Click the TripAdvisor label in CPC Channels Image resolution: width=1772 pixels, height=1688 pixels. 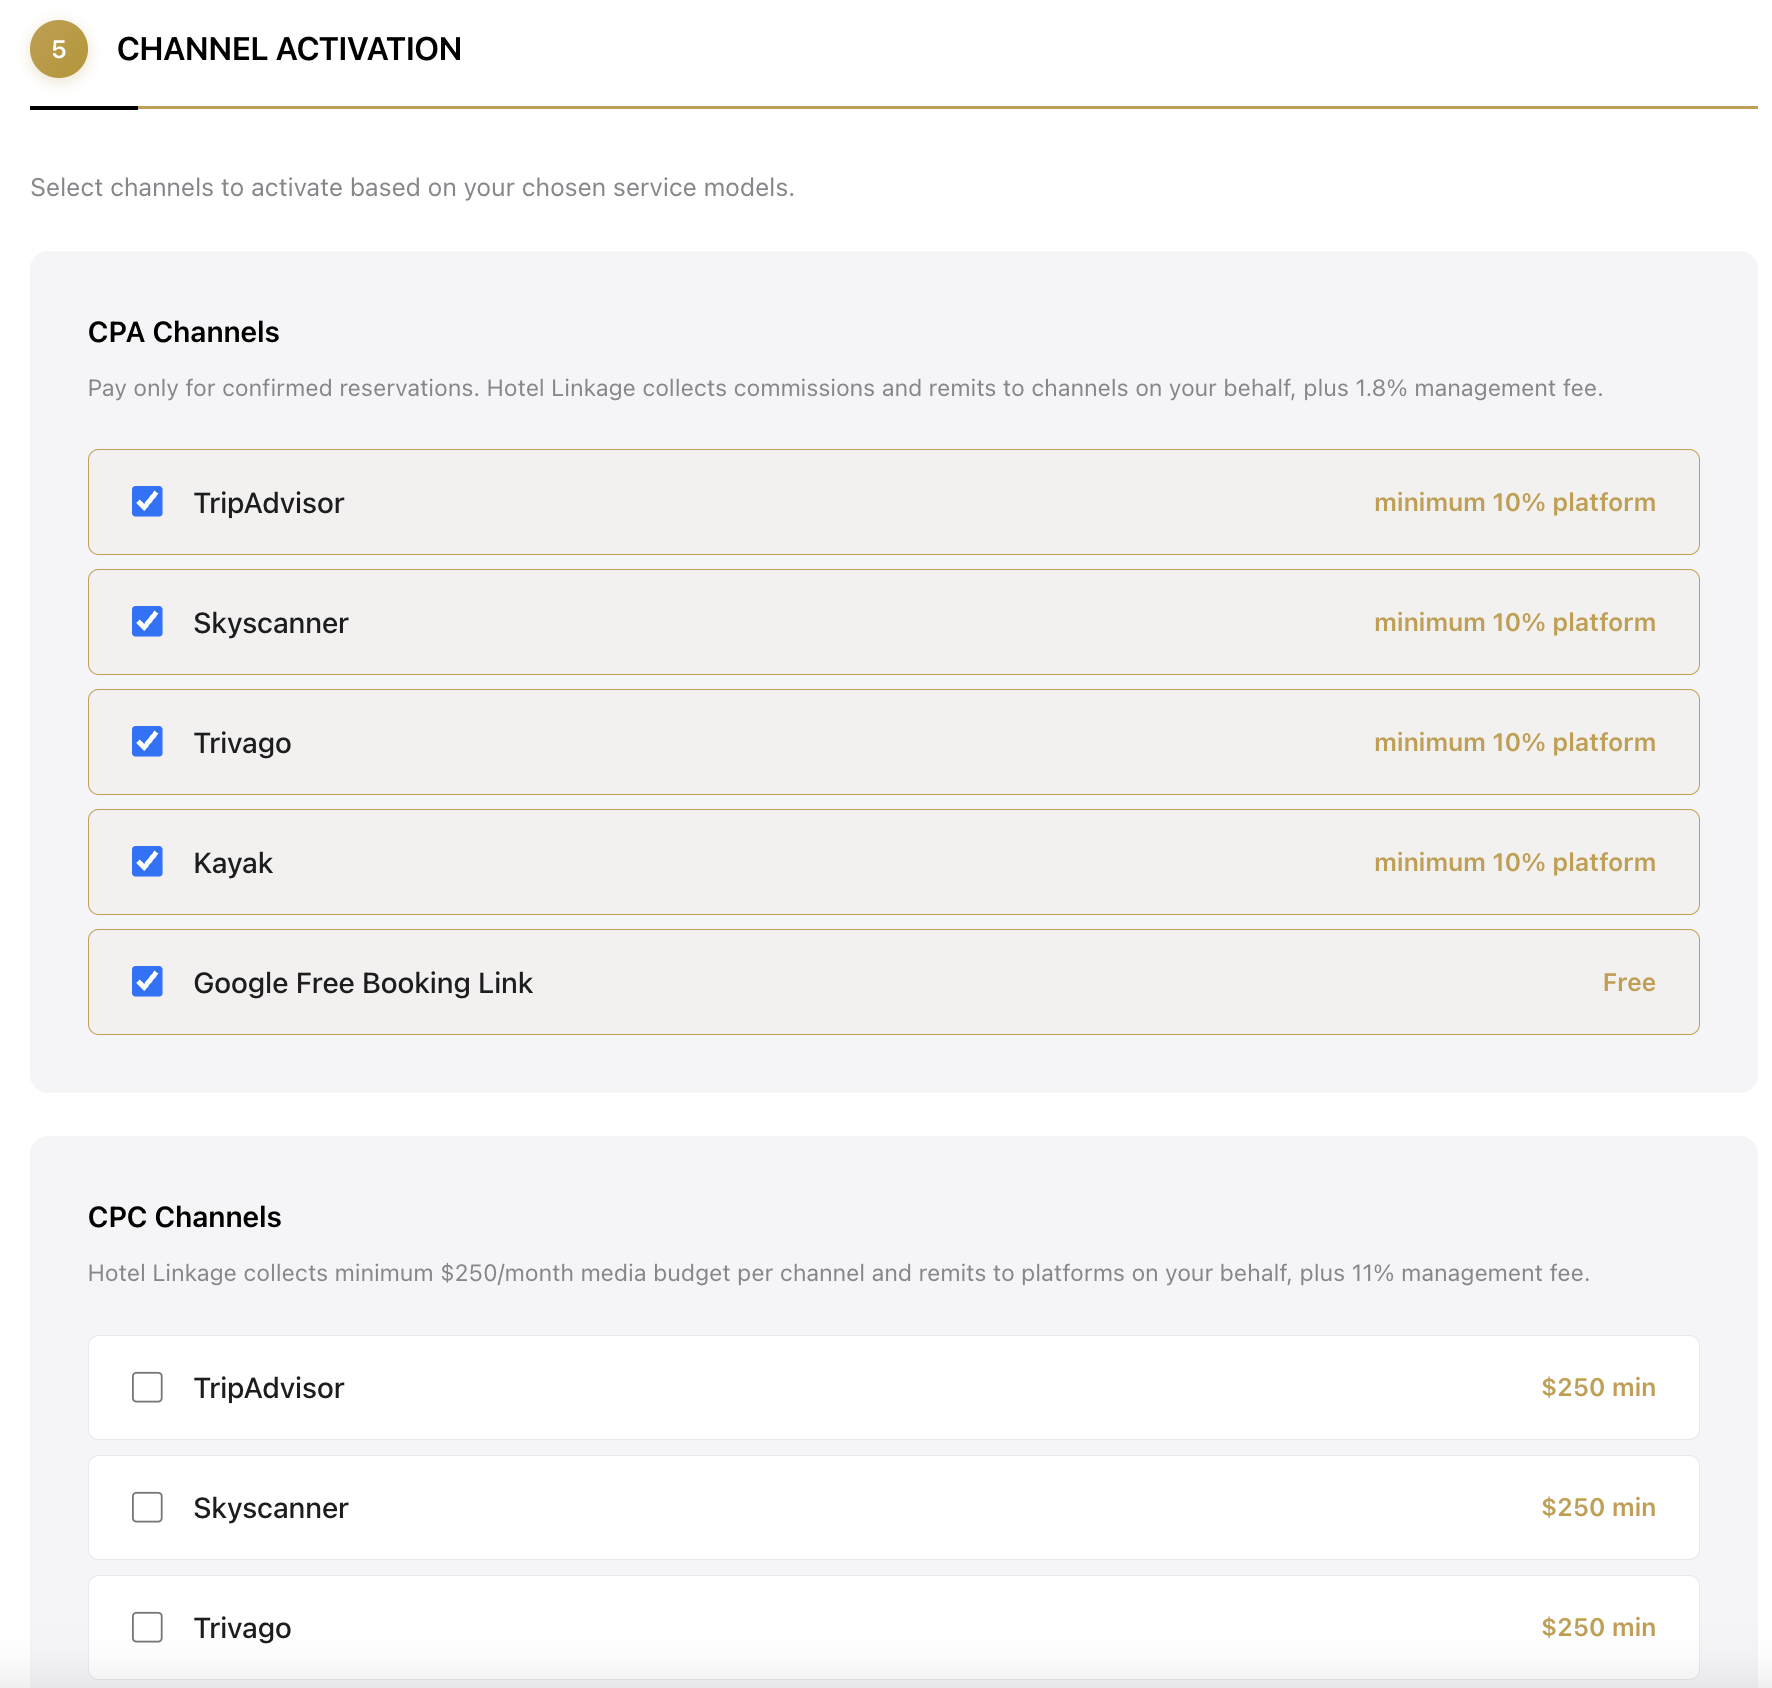click(269, 1388)
